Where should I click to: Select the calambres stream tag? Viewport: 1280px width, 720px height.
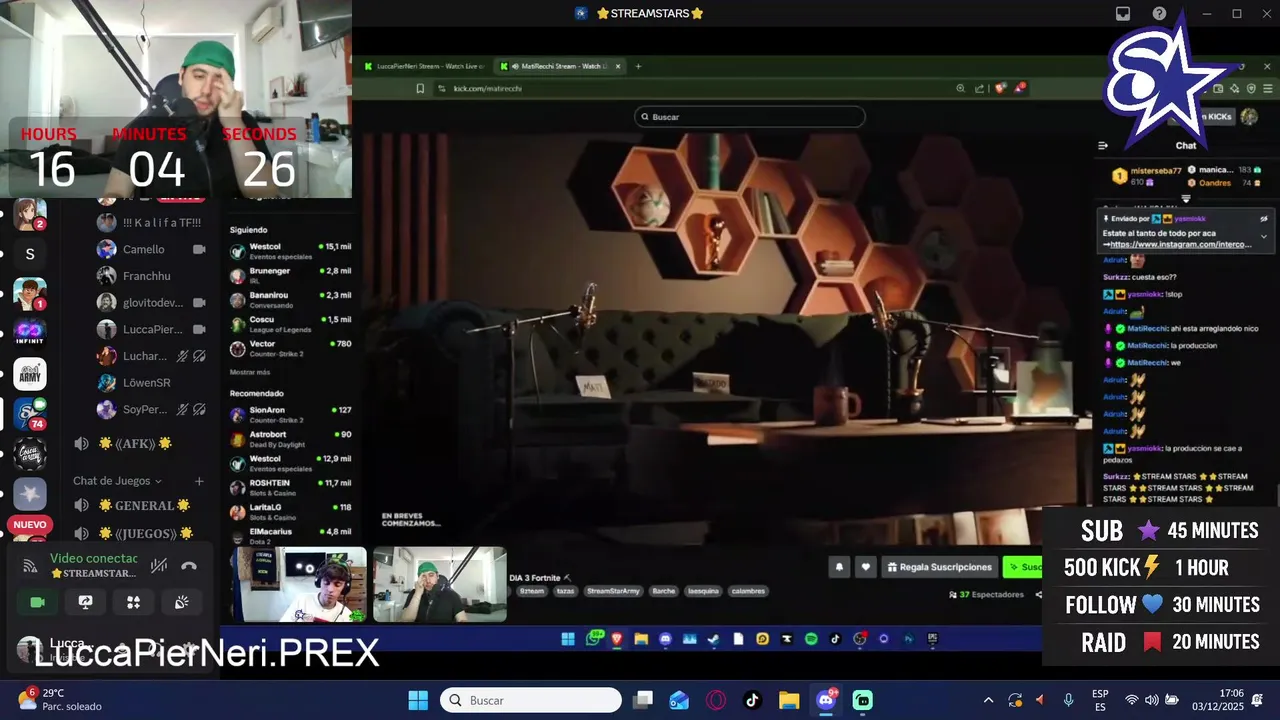(747, 591)
